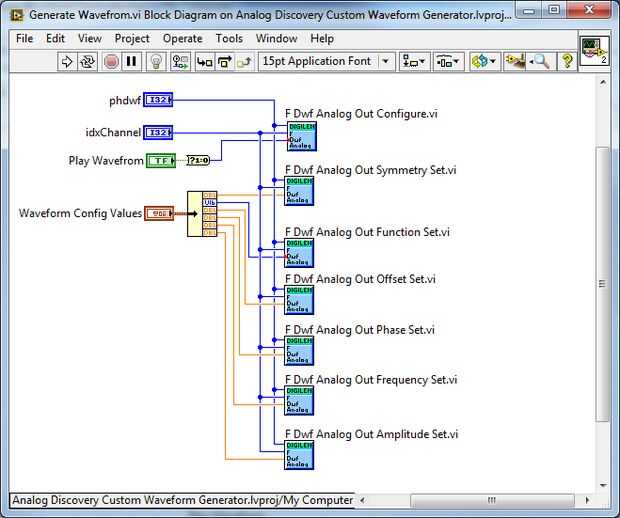Click the horizontal scrollbar at bottom
Image resolution: width=620 pixels, height=518 pixels.
tap(474, 500)
